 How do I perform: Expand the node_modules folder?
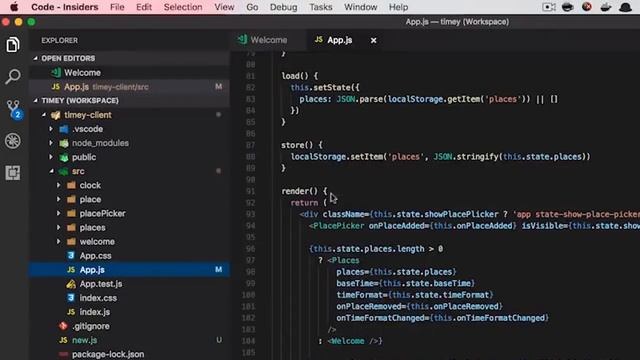[51, 143]
